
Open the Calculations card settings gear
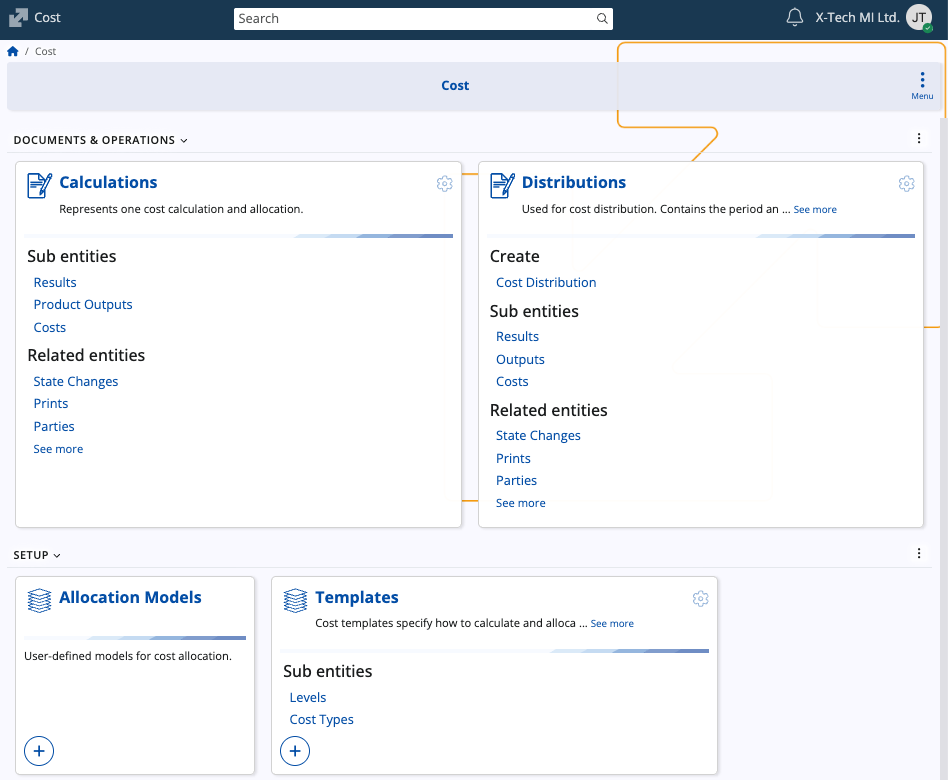[x=445, y=184]
